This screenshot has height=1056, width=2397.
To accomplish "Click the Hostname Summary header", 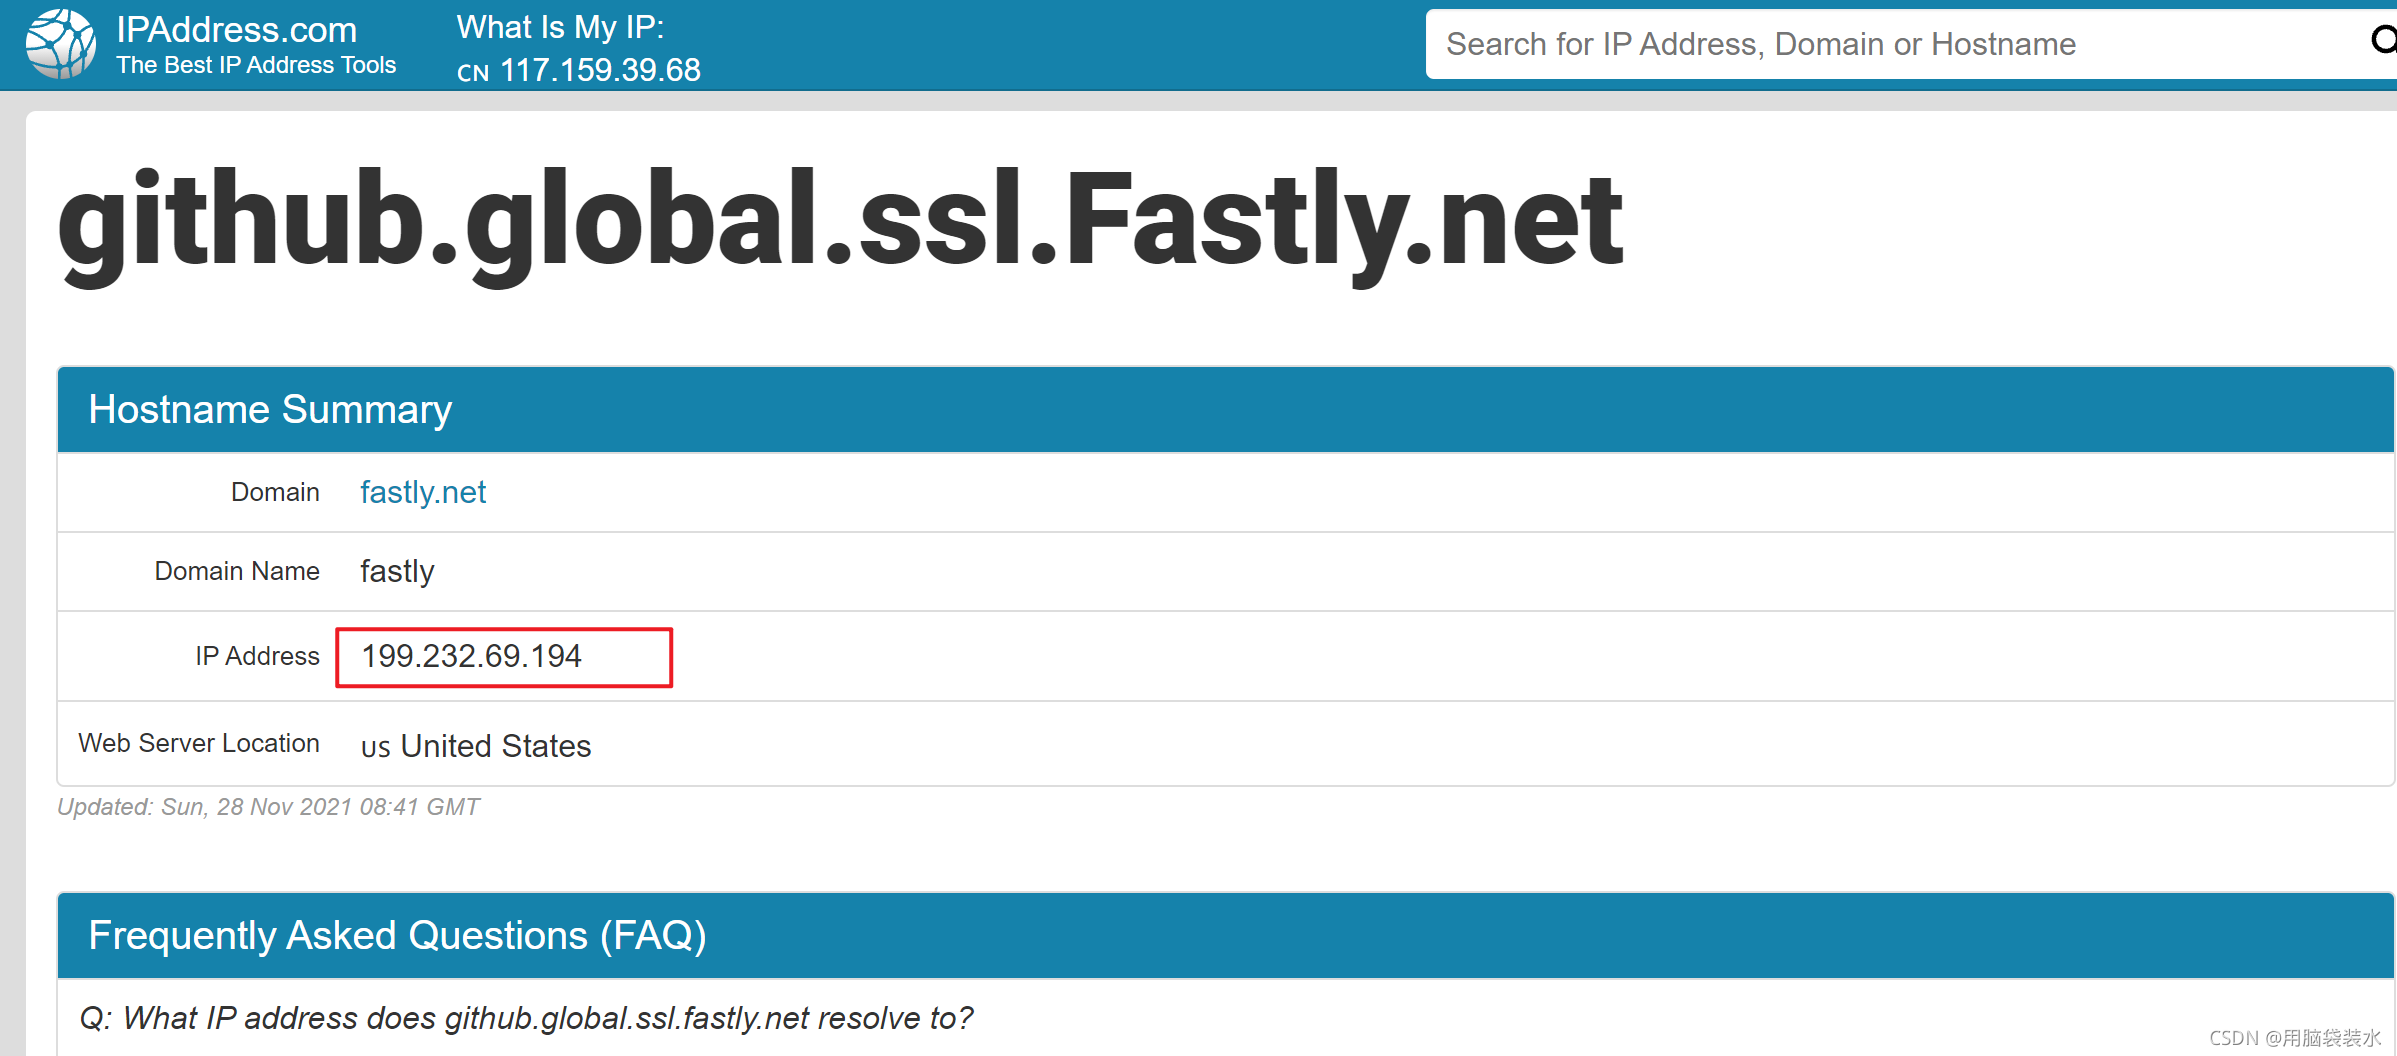I will 270,410.
